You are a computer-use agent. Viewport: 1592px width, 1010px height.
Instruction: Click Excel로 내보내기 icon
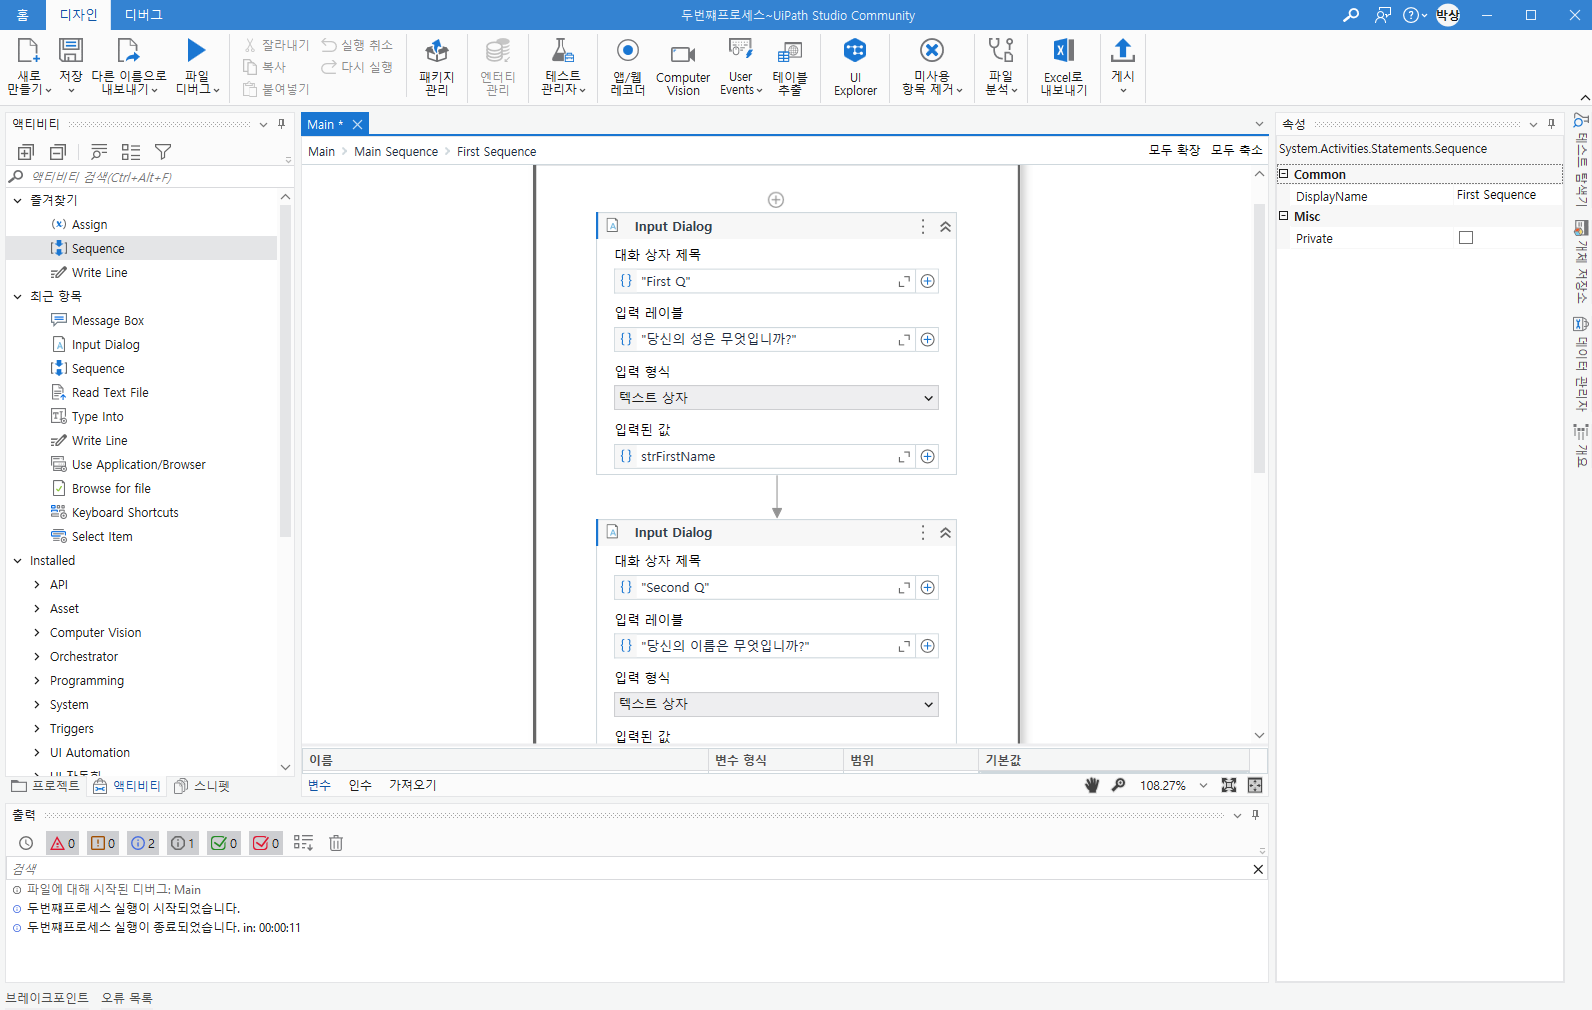[1064, 50]
